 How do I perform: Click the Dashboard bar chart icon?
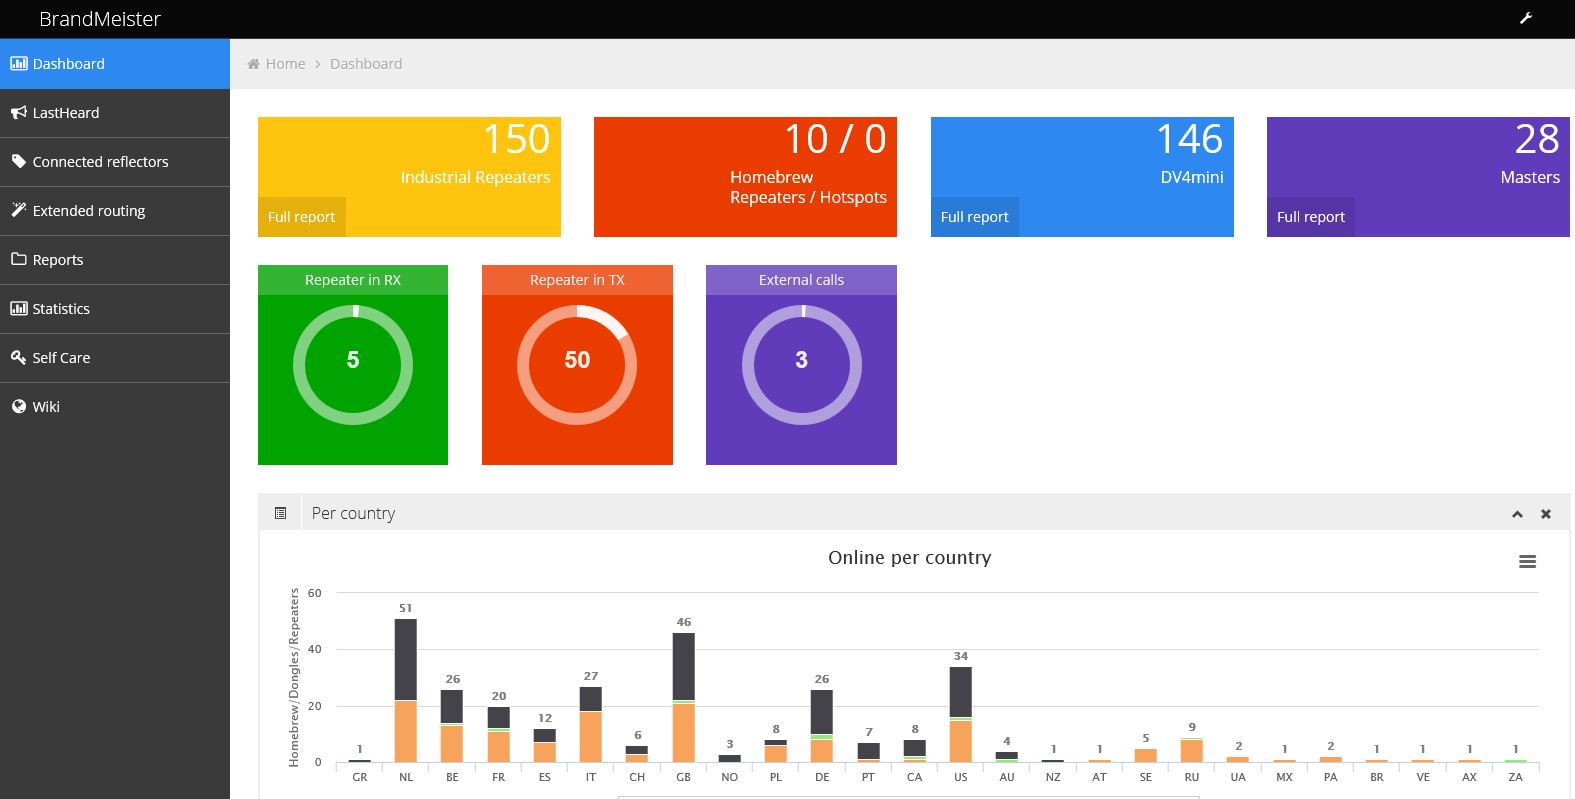(18, 64)
